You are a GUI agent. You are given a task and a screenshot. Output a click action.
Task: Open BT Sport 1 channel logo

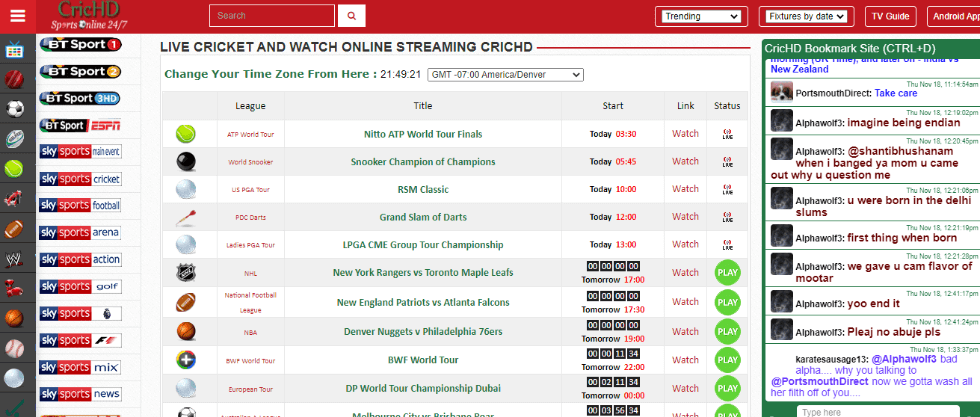[81, 44]
